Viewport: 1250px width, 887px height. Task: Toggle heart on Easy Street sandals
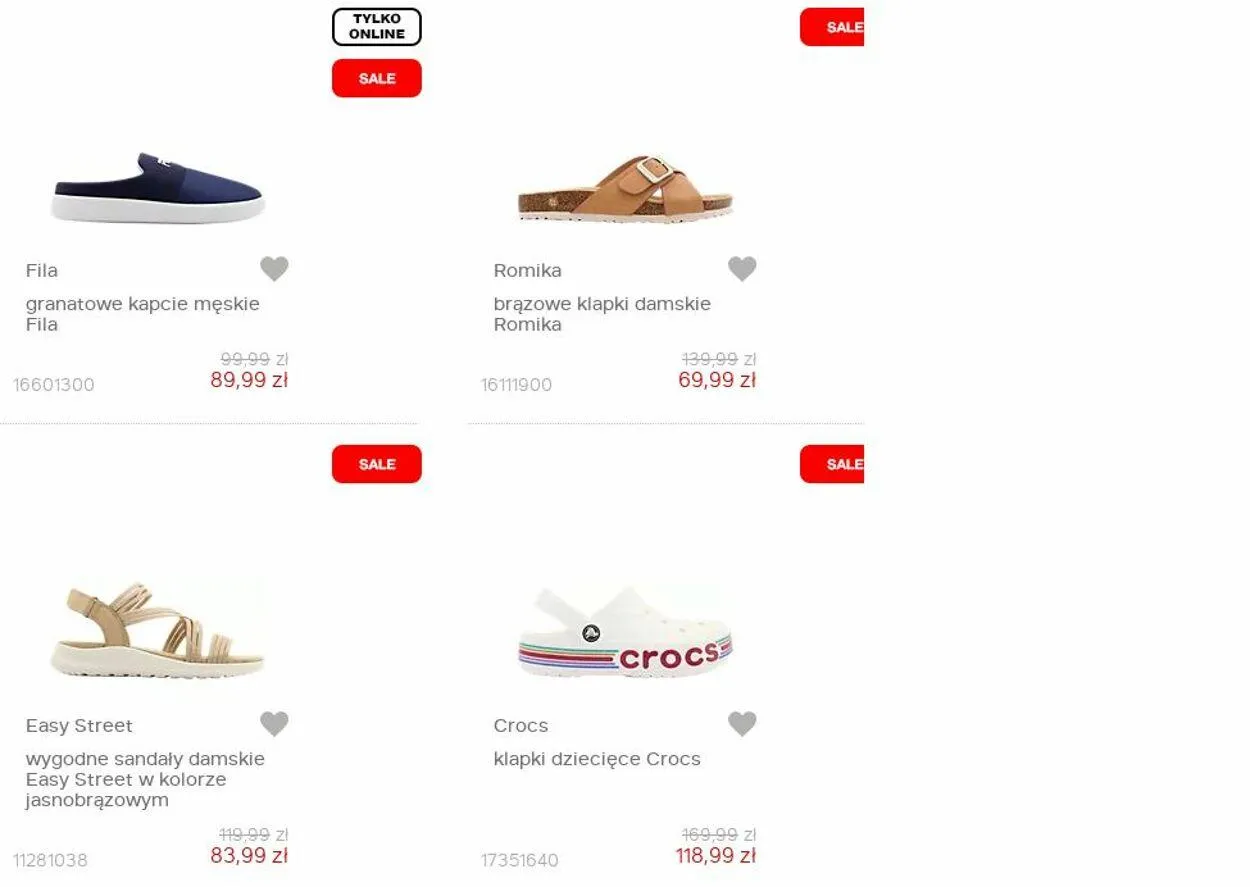pyautogui.click(x=274, y=724)
